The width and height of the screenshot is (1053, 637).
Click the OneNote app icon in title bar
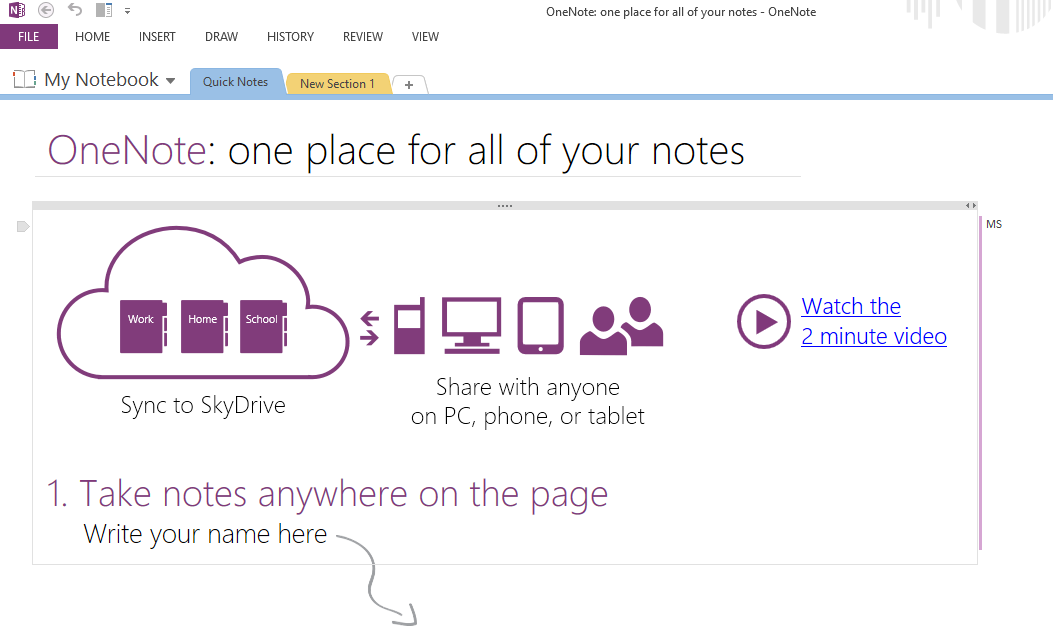tap(17, 10)
